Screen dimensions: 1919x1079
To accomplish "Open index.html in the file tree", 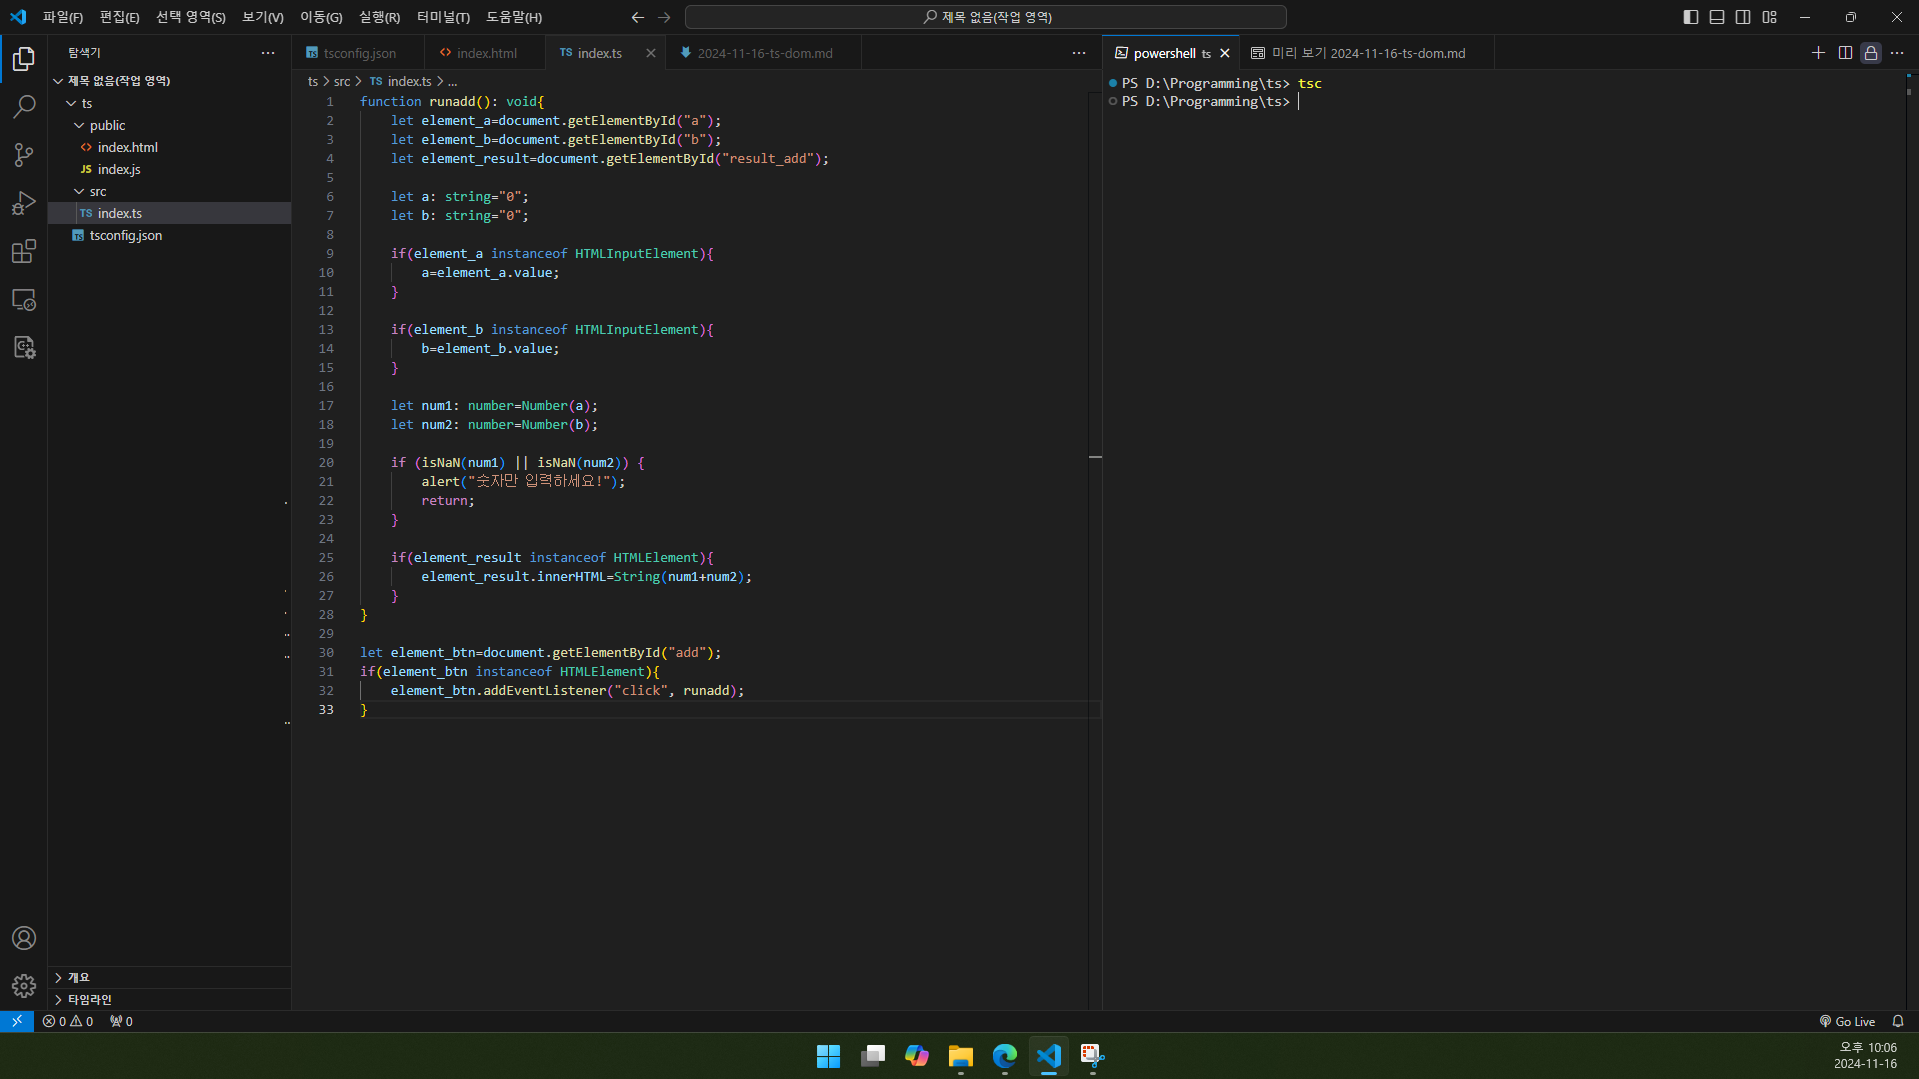I will click(x=169, y=147).
